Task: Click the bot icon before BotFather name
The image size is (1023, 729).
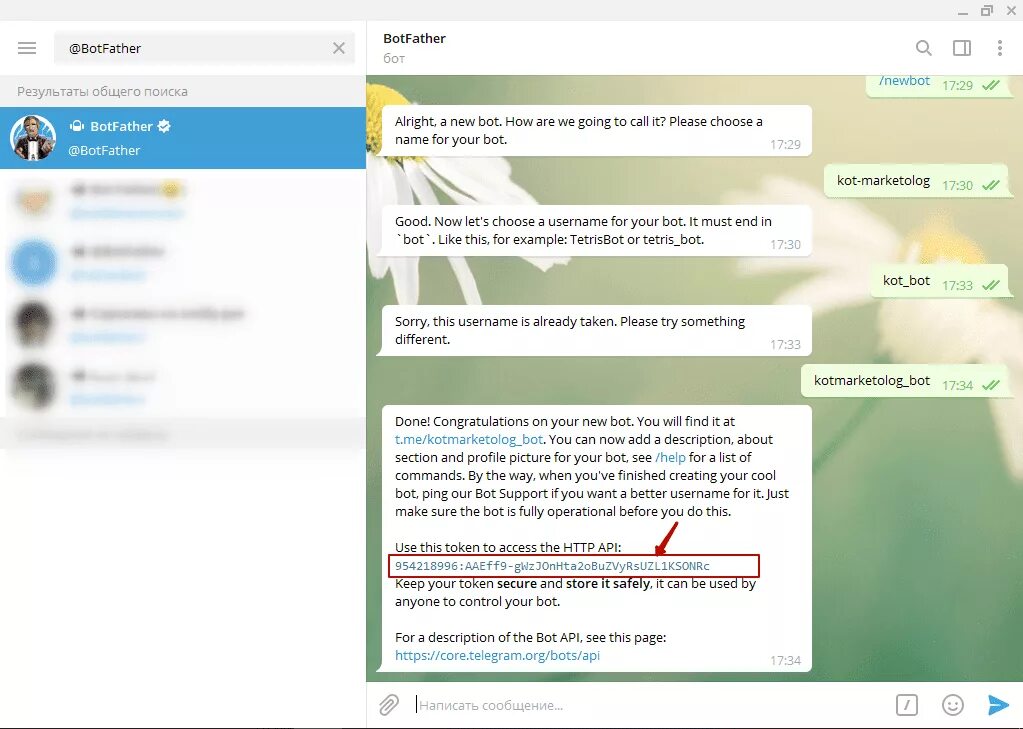Action: [77, 126]
